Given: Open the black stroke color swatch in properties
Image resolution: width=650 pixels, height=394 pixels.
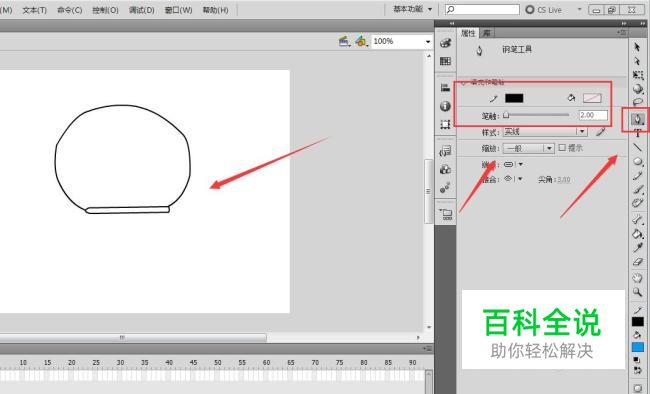Looking at the screenshot, I should (514, 98).
